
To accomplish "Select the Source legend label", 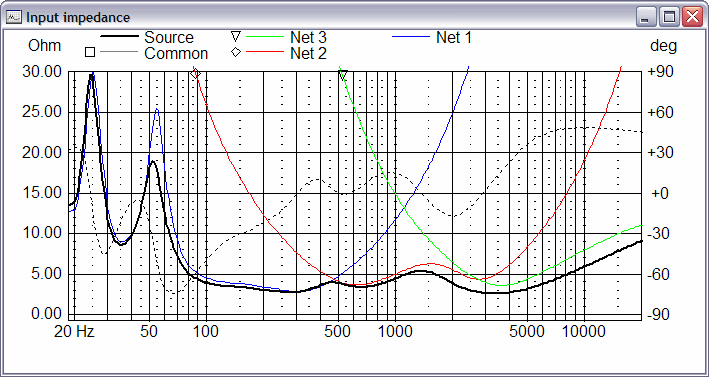I will point(169,37).
